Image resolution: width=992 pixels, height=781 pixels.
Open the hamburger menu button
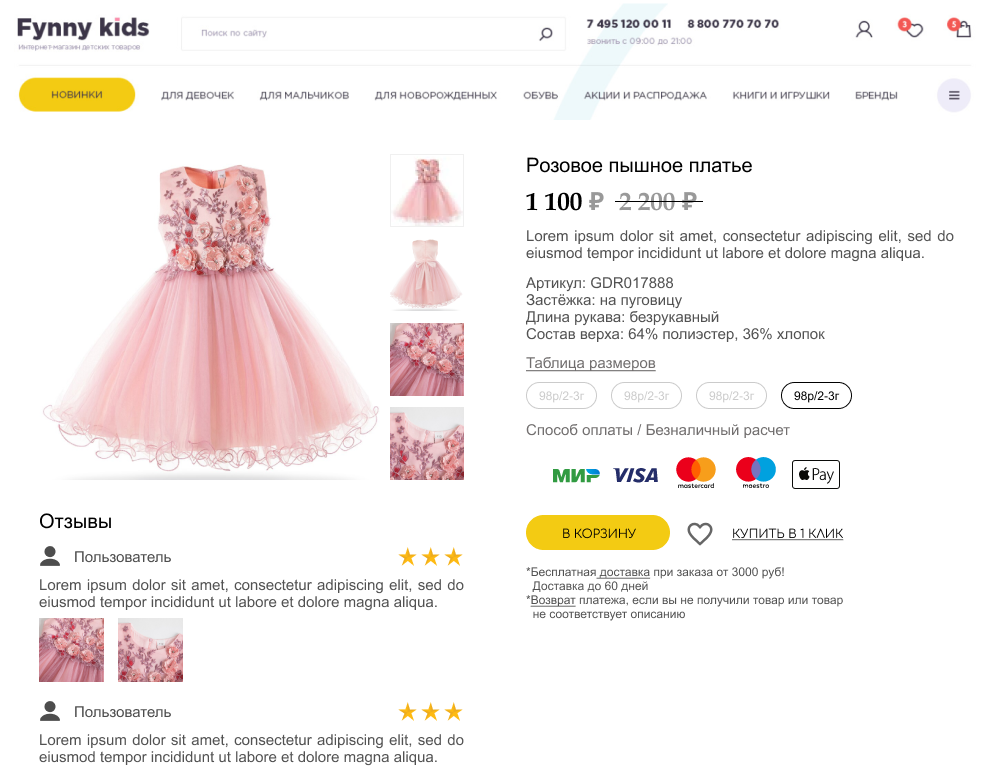pos(954,95)
